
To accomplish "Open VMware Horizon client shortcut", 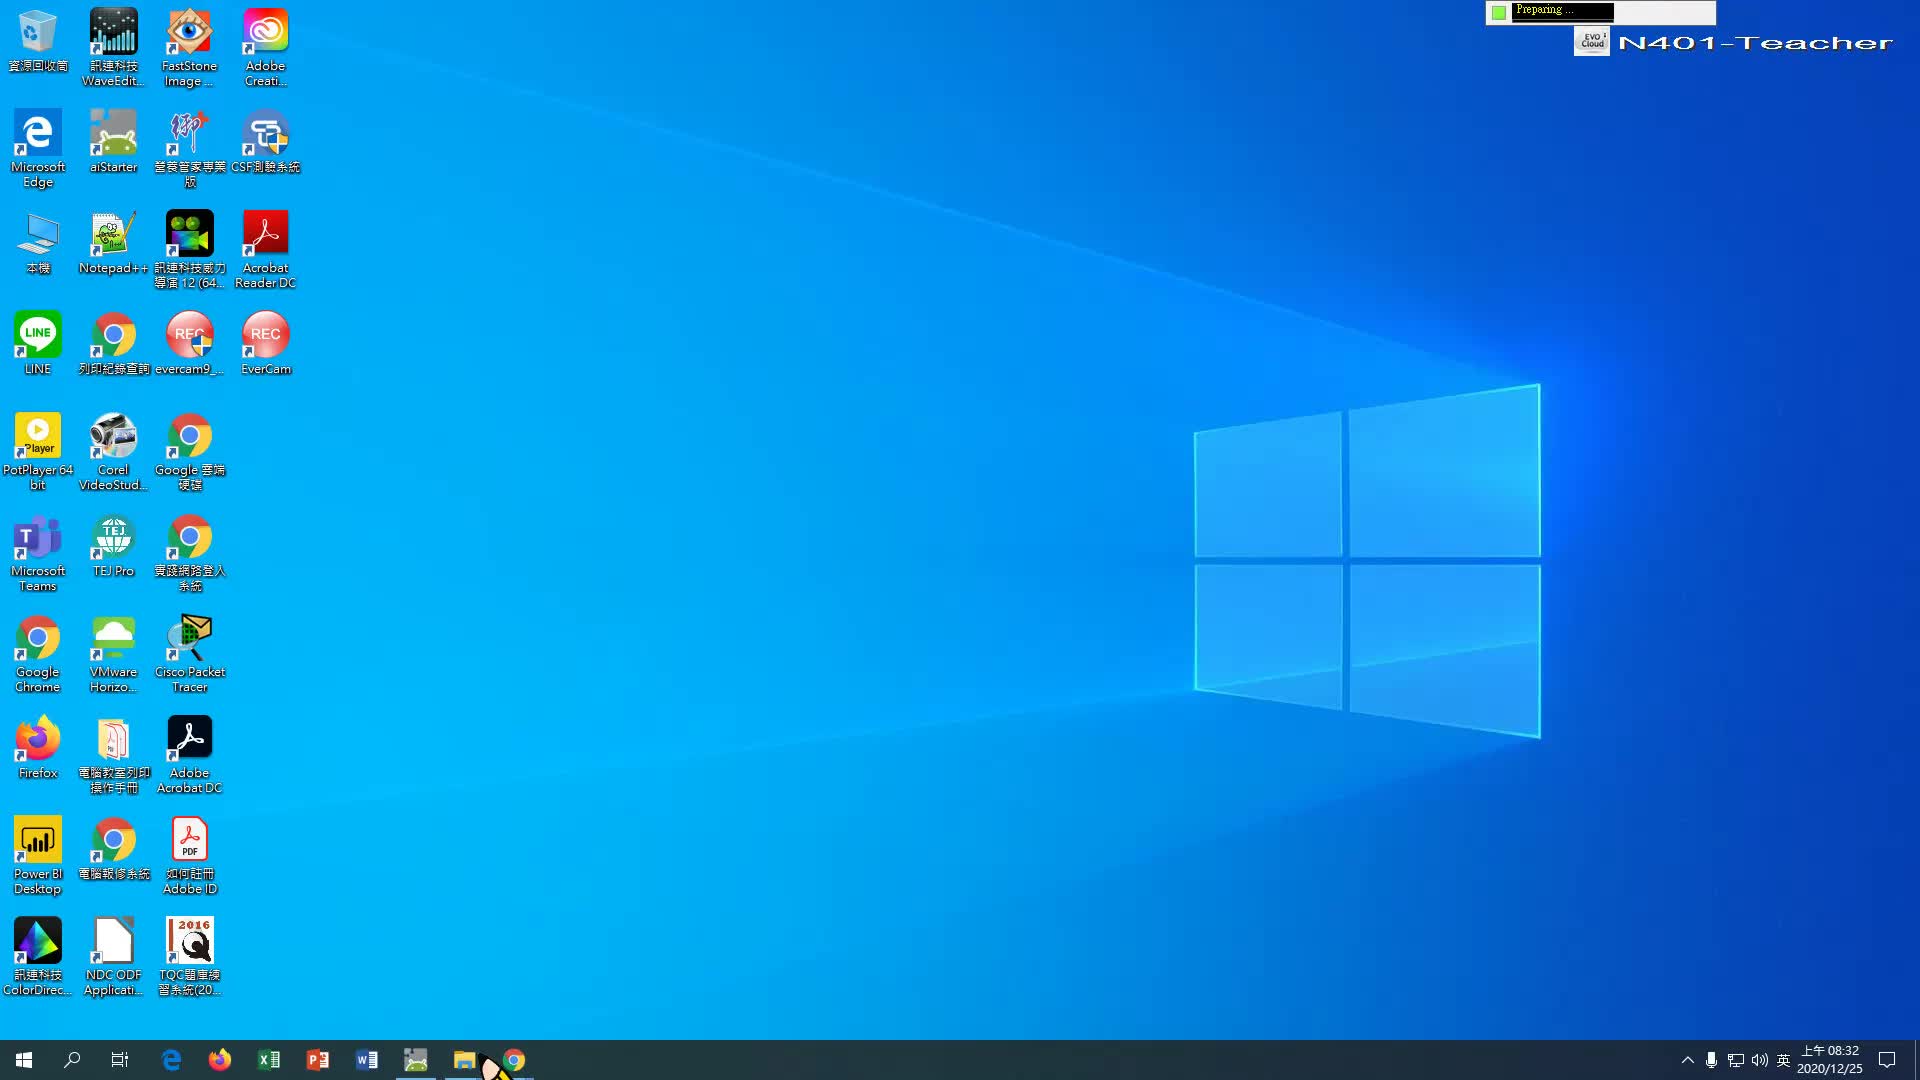I will coord(114,654).
